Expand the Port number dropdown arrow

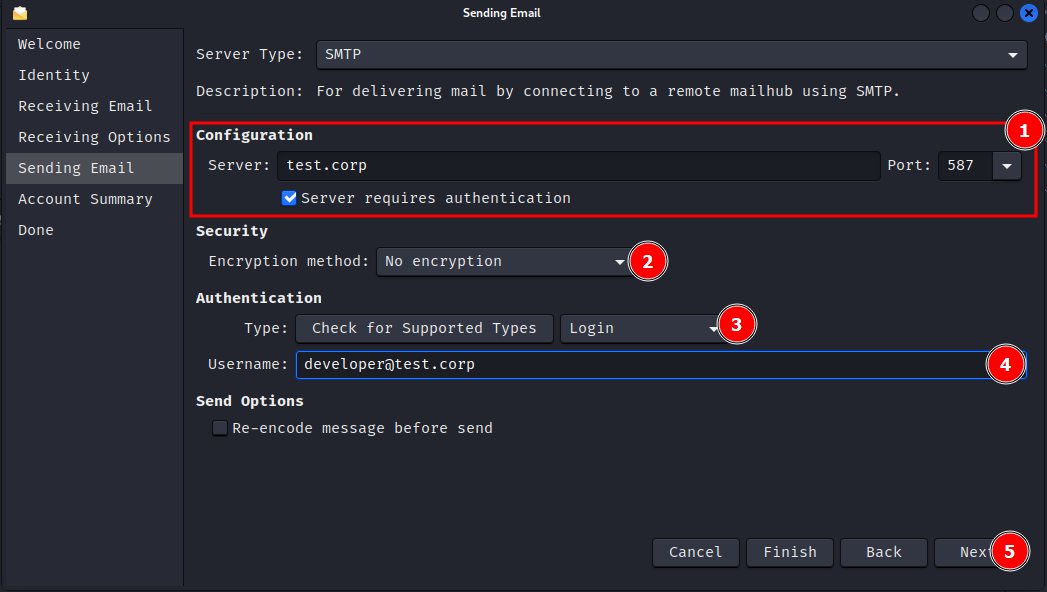click(x=1006, y=166)
